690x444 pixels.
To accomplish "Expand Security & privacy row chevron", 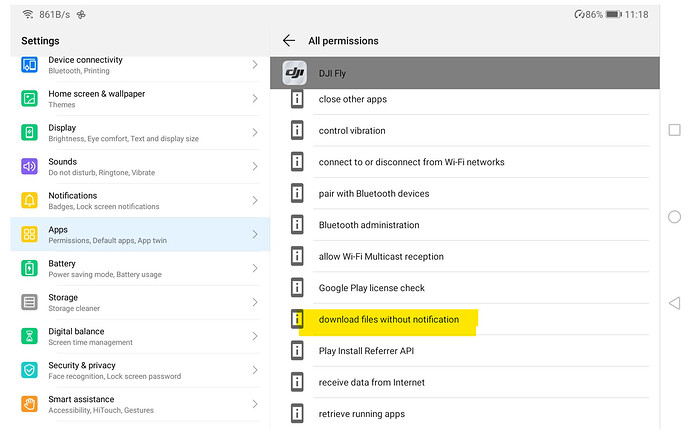I will click(255, 370).
